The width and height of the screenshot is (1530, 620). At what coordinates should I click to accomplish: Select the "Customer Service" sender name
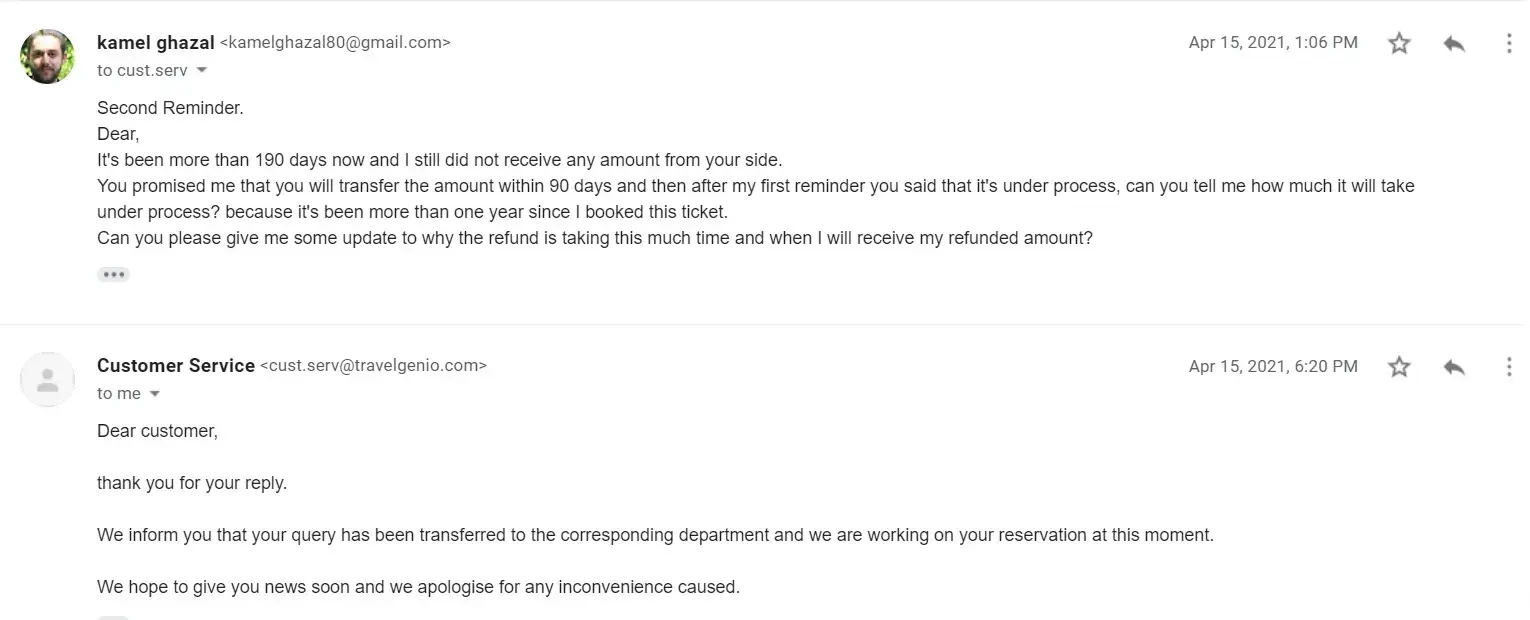pos(175,366)
